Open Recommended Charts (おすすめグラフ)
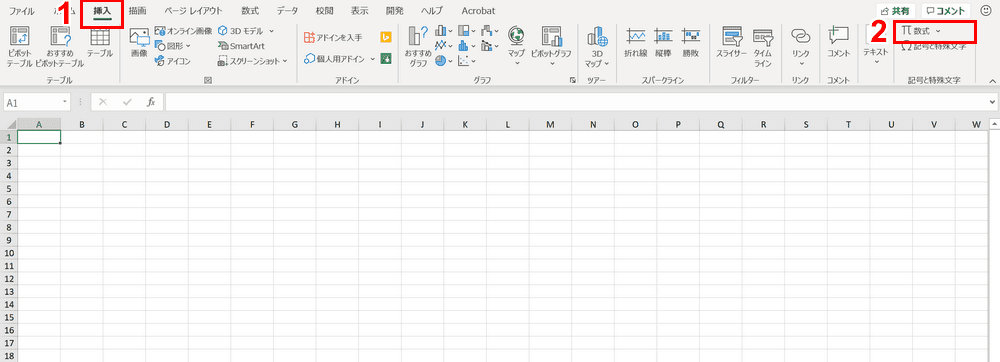 pyautogui.click(x=418, y=47)
